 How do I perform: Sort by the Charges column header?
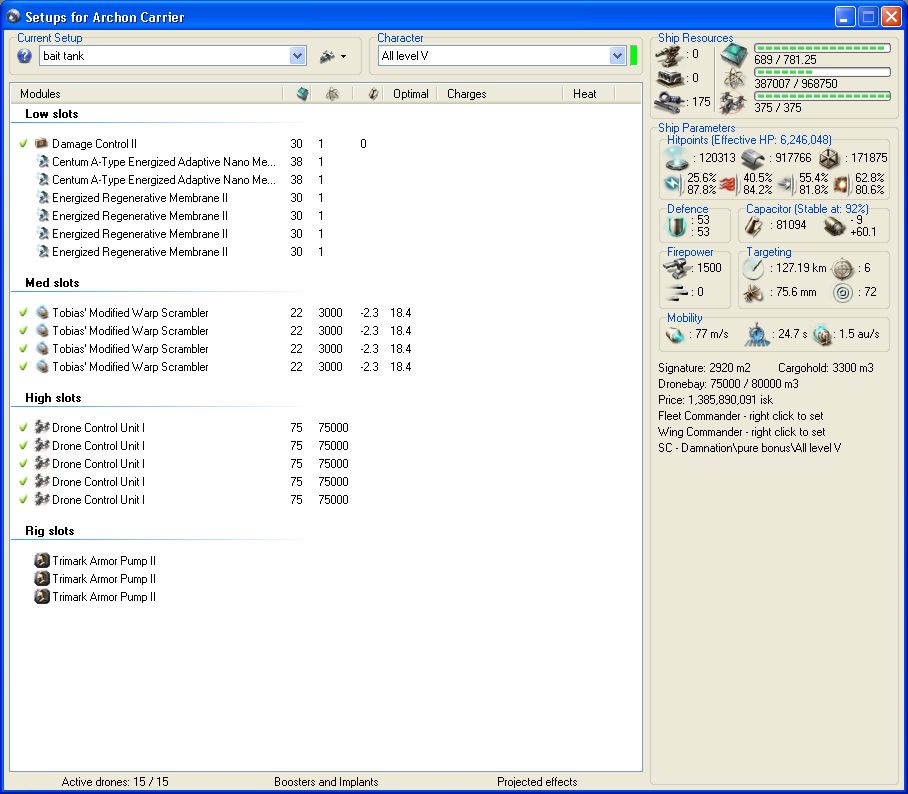(x=467, y=94)
